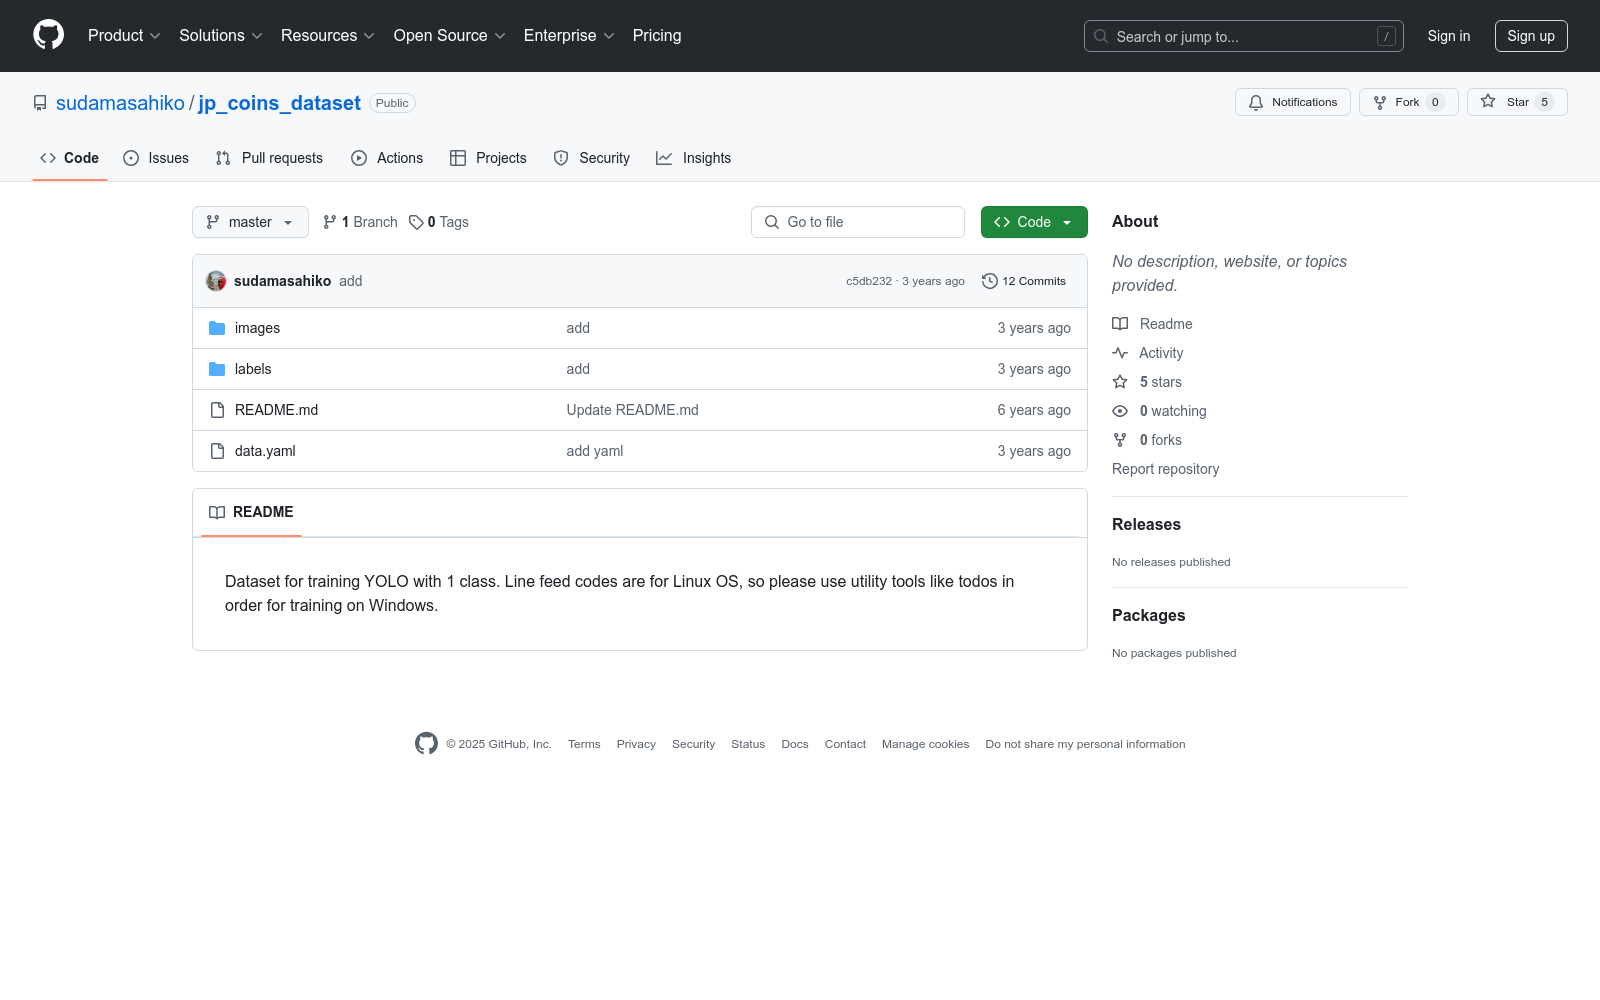
Task: Expand the Open Source menu
Action: coord(450,35)
